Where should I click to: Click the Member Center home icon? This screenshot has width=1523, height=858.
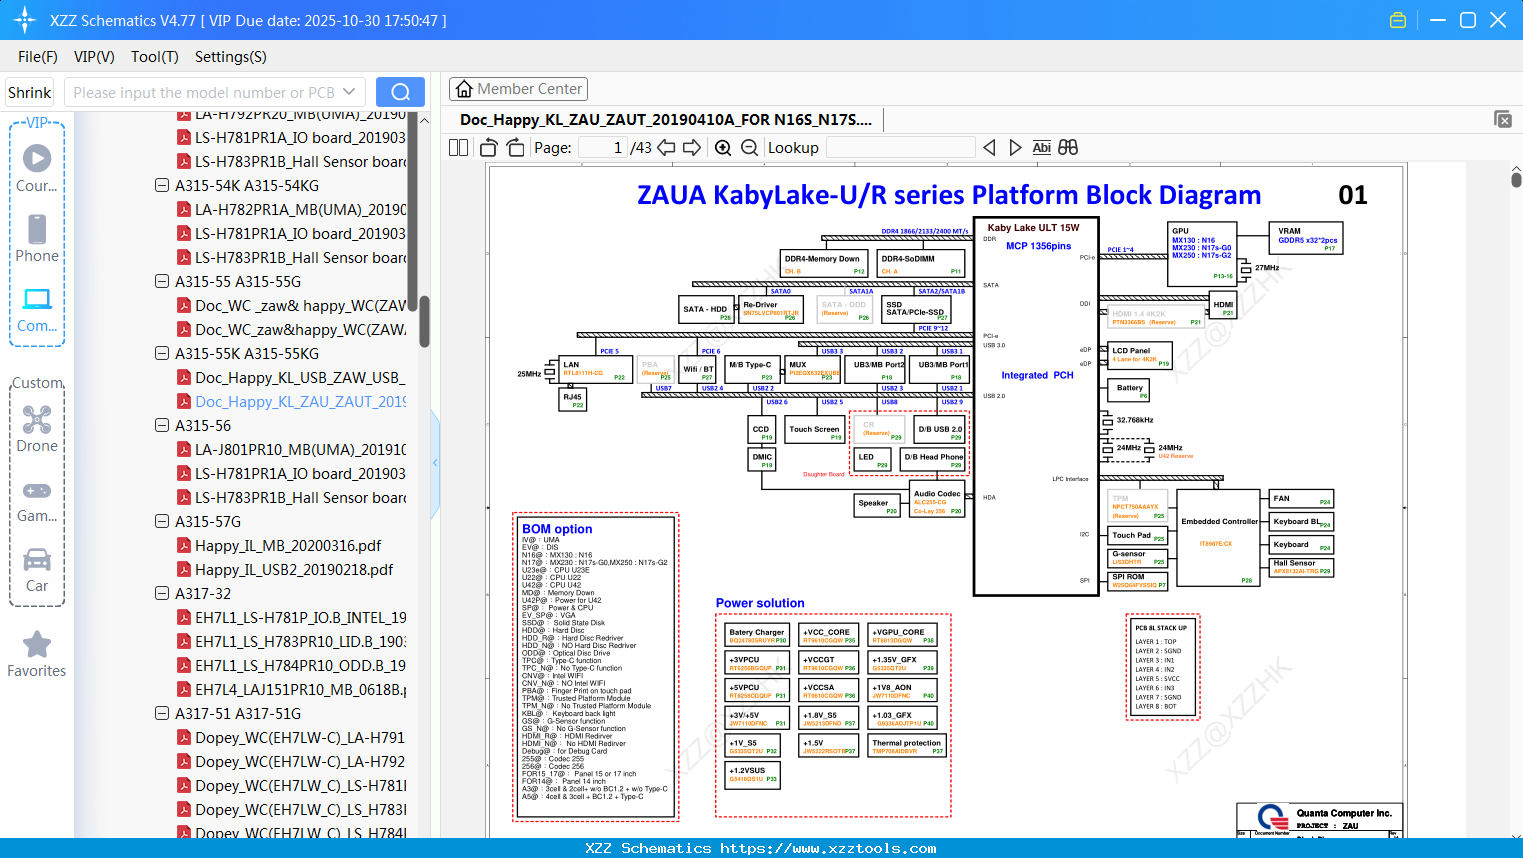(x=464, y=89)
